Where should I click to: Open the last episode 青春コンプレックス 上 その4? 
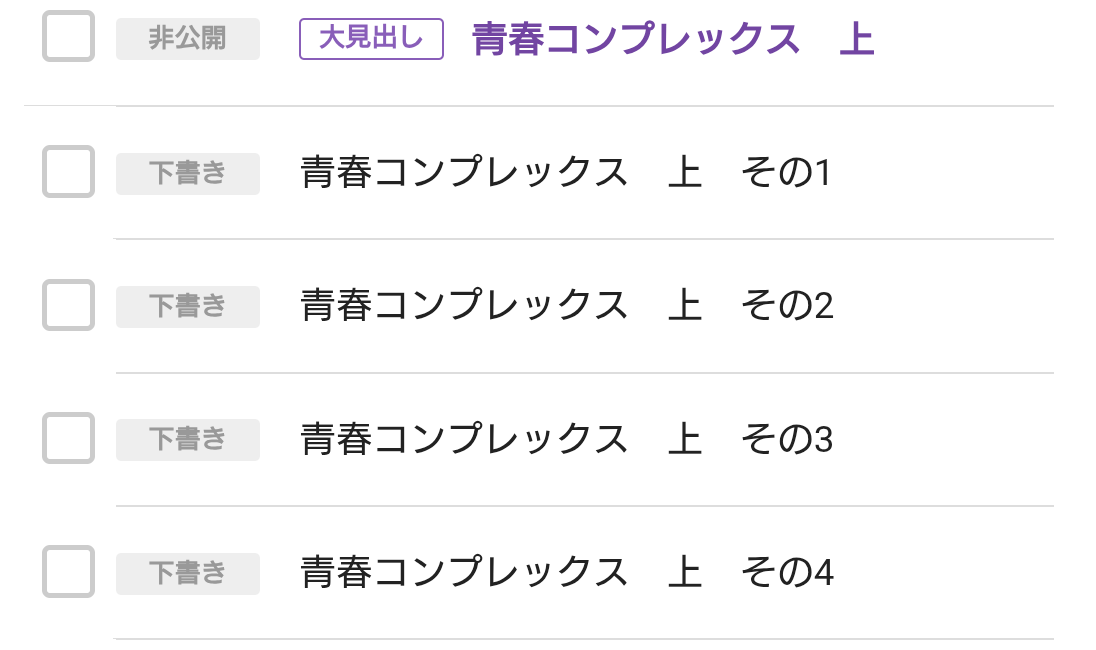pos(566,573)
